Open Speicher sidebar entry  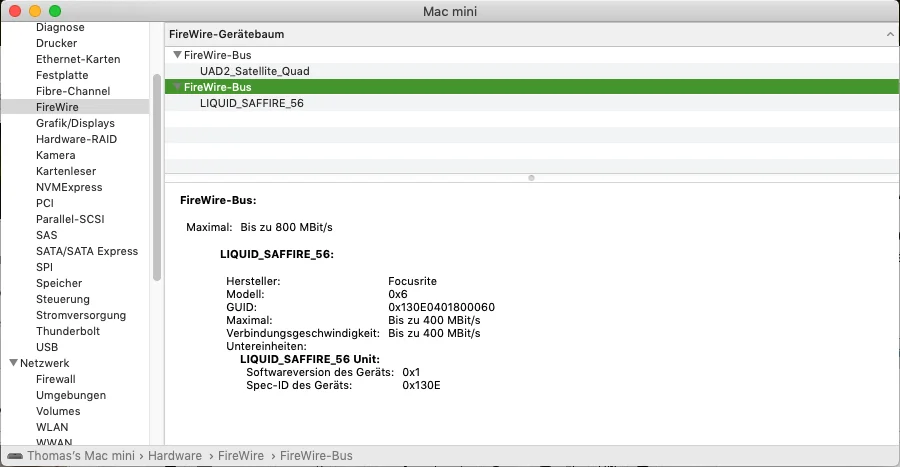coord(59,283)
